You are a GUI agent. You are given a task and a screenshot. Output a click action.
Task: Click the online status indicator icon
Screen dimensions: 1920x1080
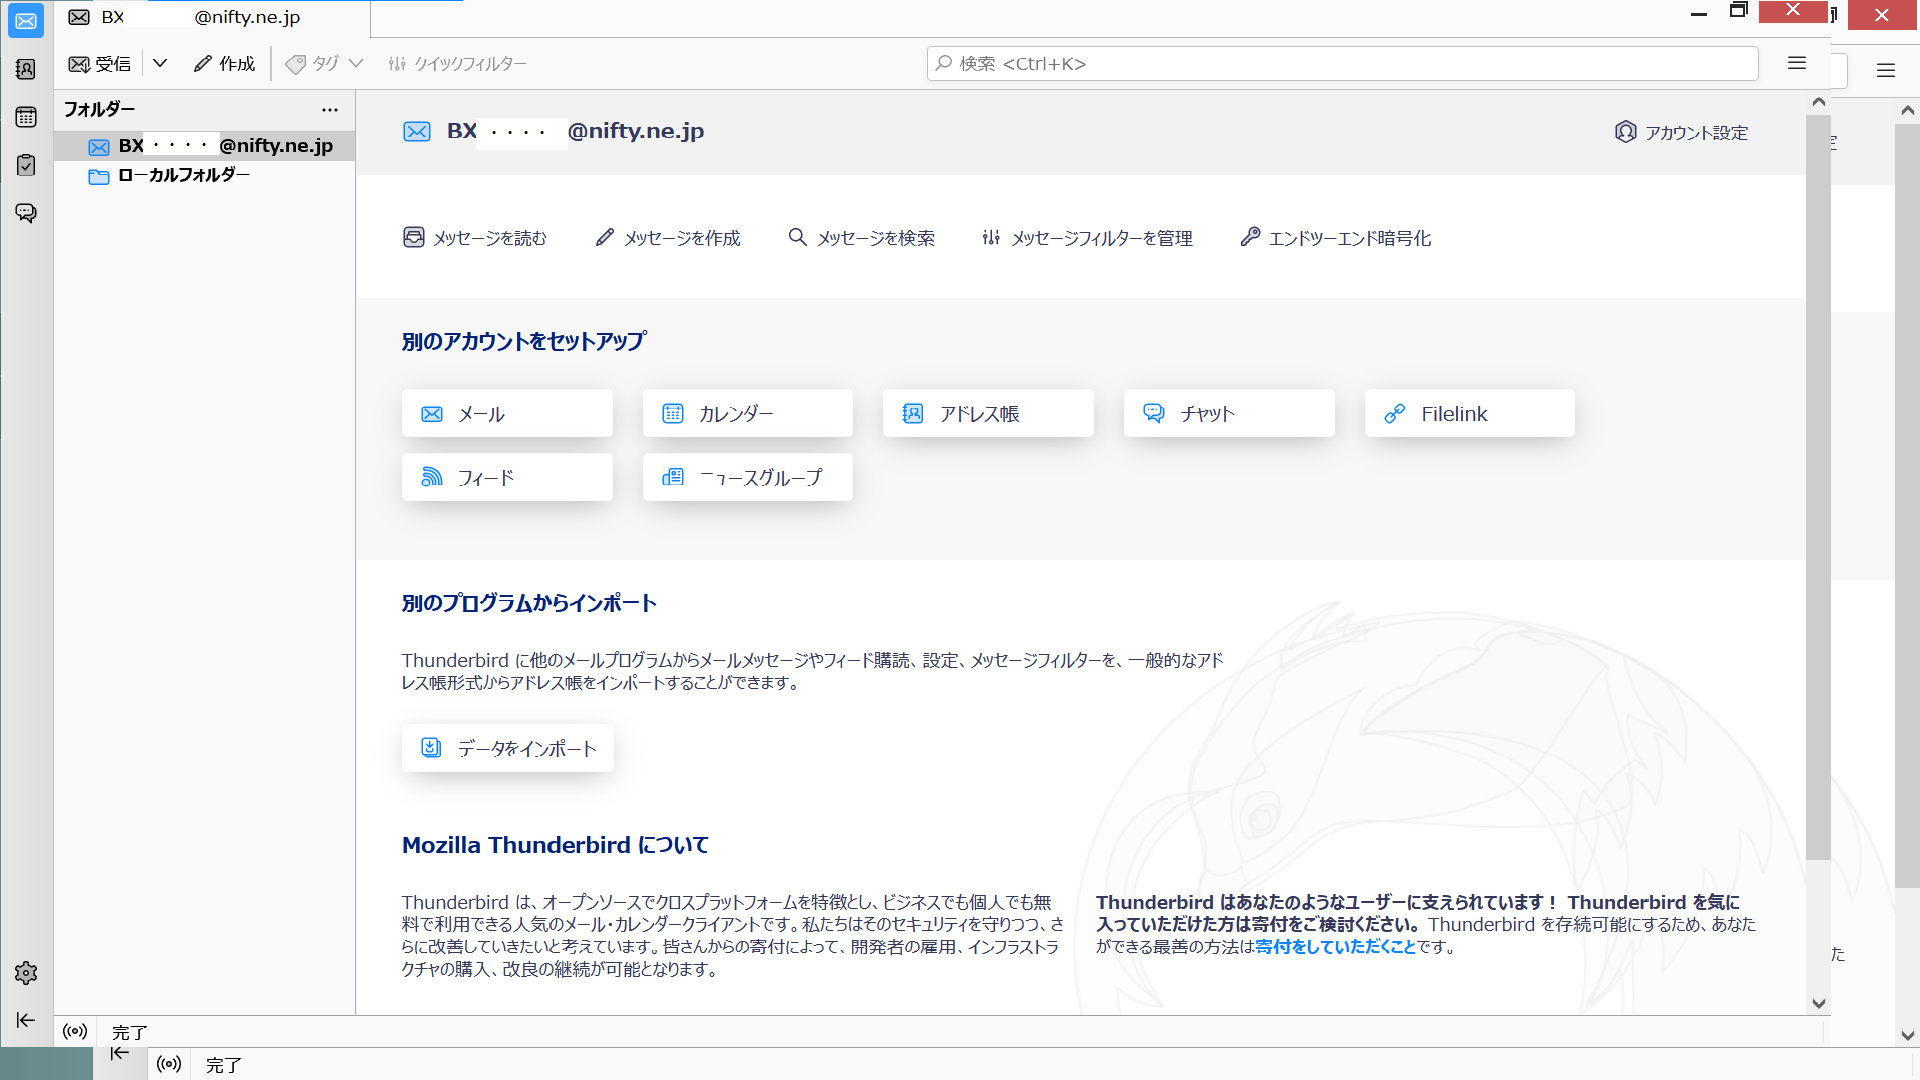(x=75, y=1031)
